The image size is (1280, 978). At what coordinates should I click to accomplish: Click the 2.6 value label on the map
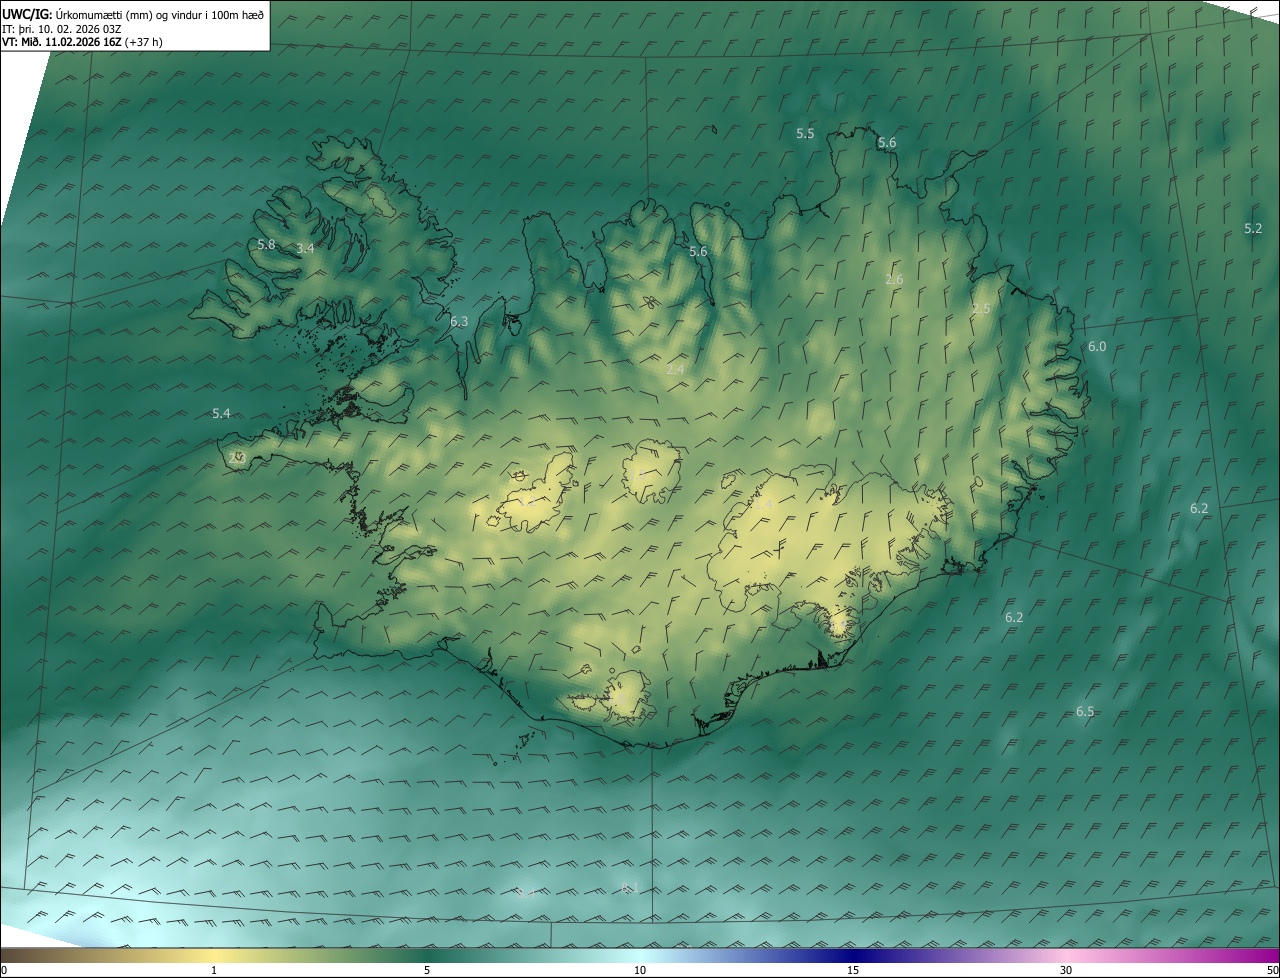pos(894,279)
